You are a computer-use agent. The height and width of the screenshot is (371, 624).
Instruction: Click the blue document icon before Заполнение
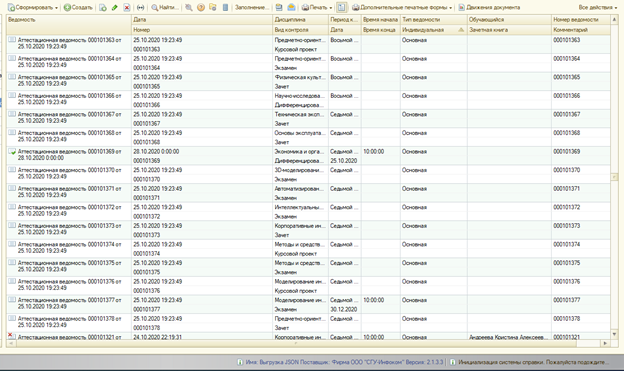pos(225,7)
